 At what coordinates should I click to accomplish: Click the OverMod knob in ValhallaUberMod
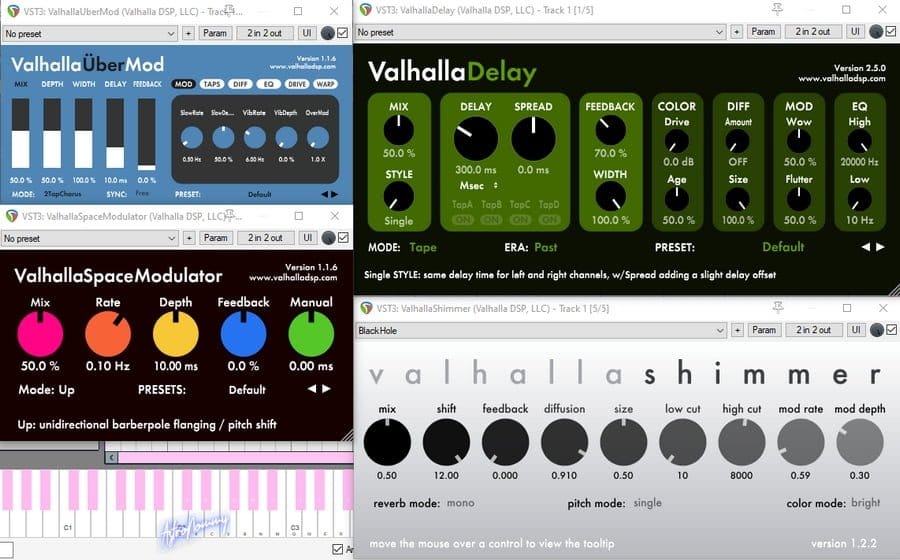tap(317, 138)
